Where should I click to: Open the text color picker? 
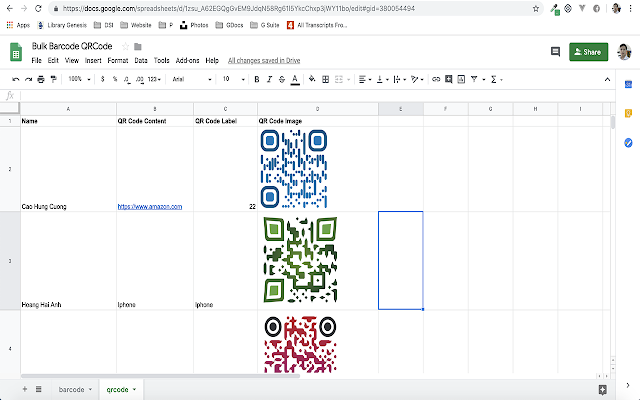[x=295, y=80]
